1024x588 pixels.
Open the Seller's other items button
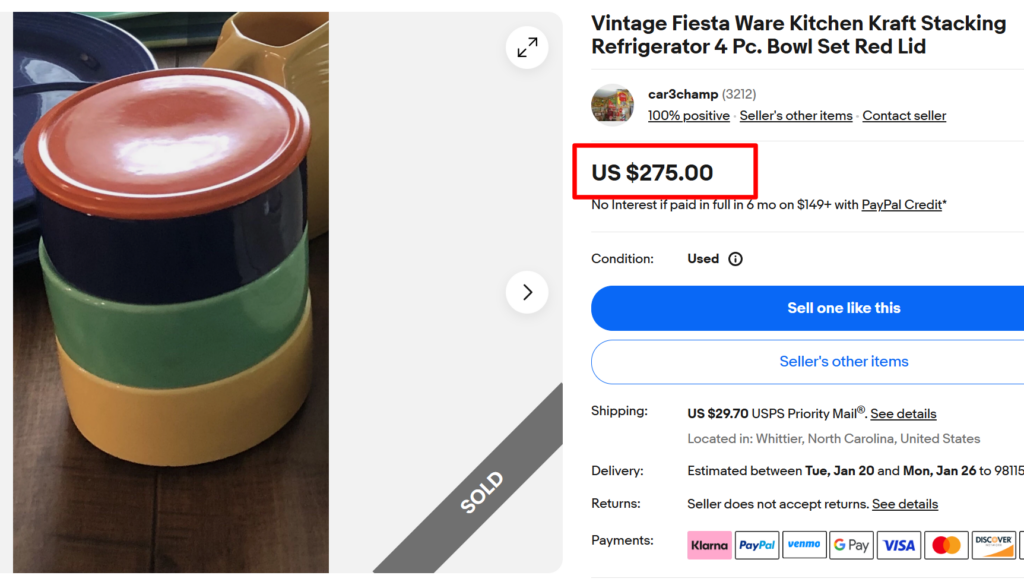843,361
